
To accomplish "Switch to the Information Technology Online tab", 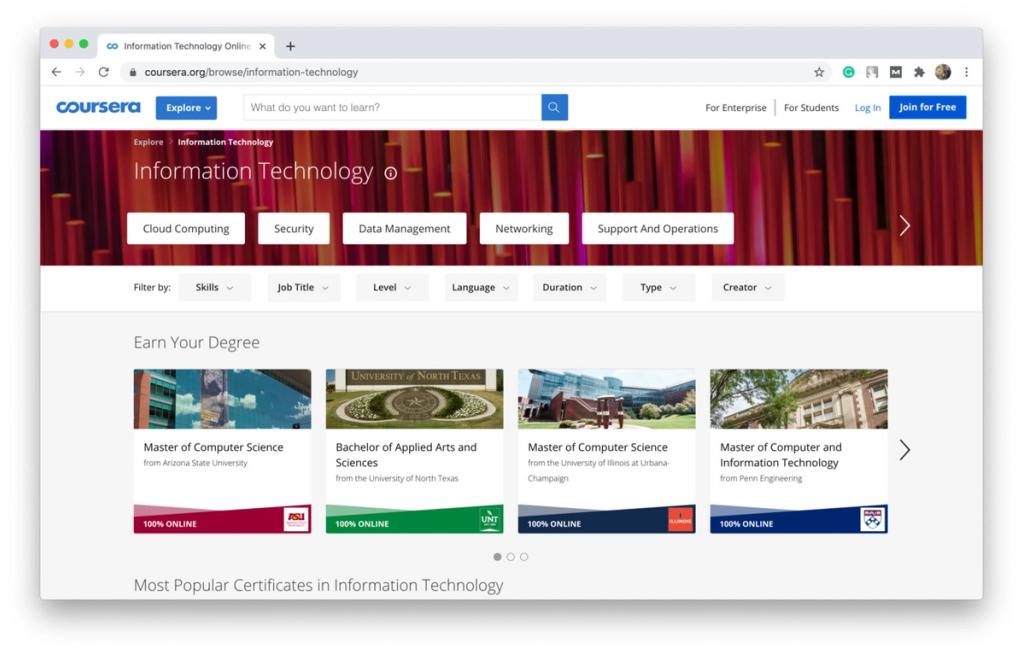I will click(187, 46).
